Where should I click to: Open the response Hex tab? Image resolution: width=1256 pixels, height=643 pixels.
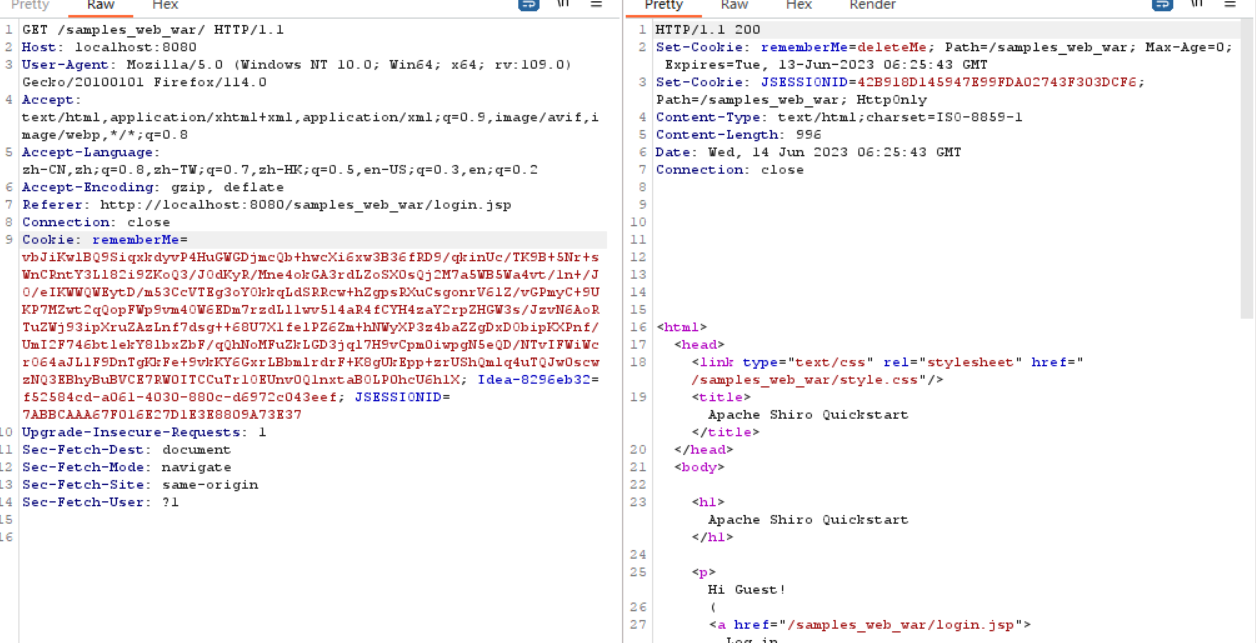tap(799, 6)
